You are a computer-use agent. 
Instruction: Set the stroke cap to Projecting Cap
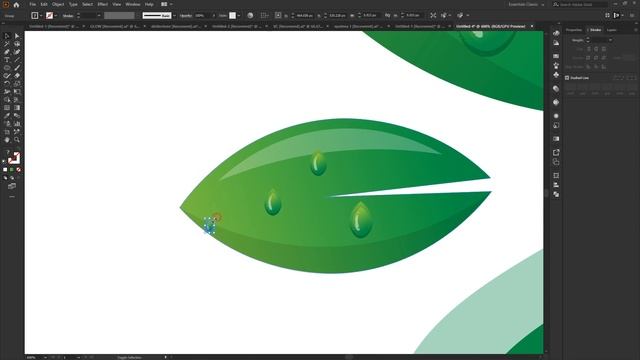pyautogui.click(x=604, y=49)
